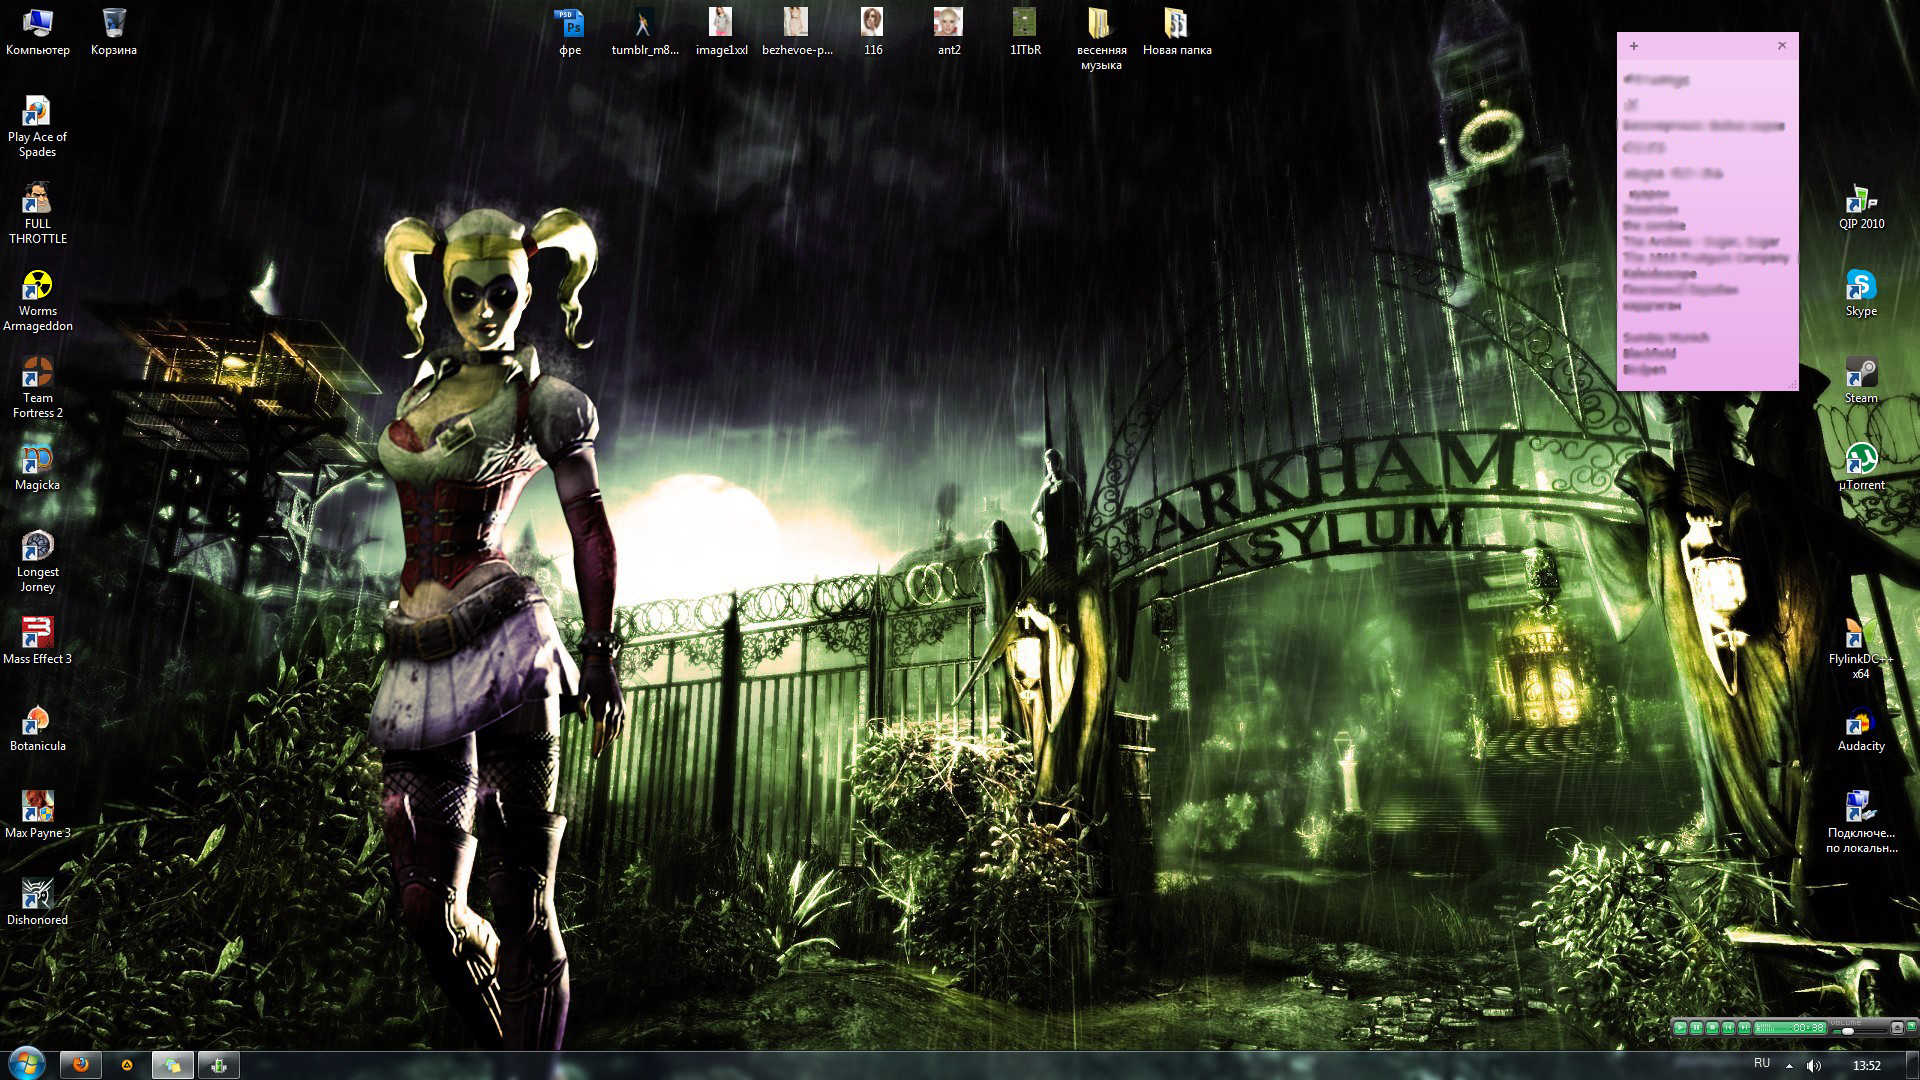Click the mini player volume slider
The height and width of the screenshot is (1080, 1920).
[1860, 1031]
